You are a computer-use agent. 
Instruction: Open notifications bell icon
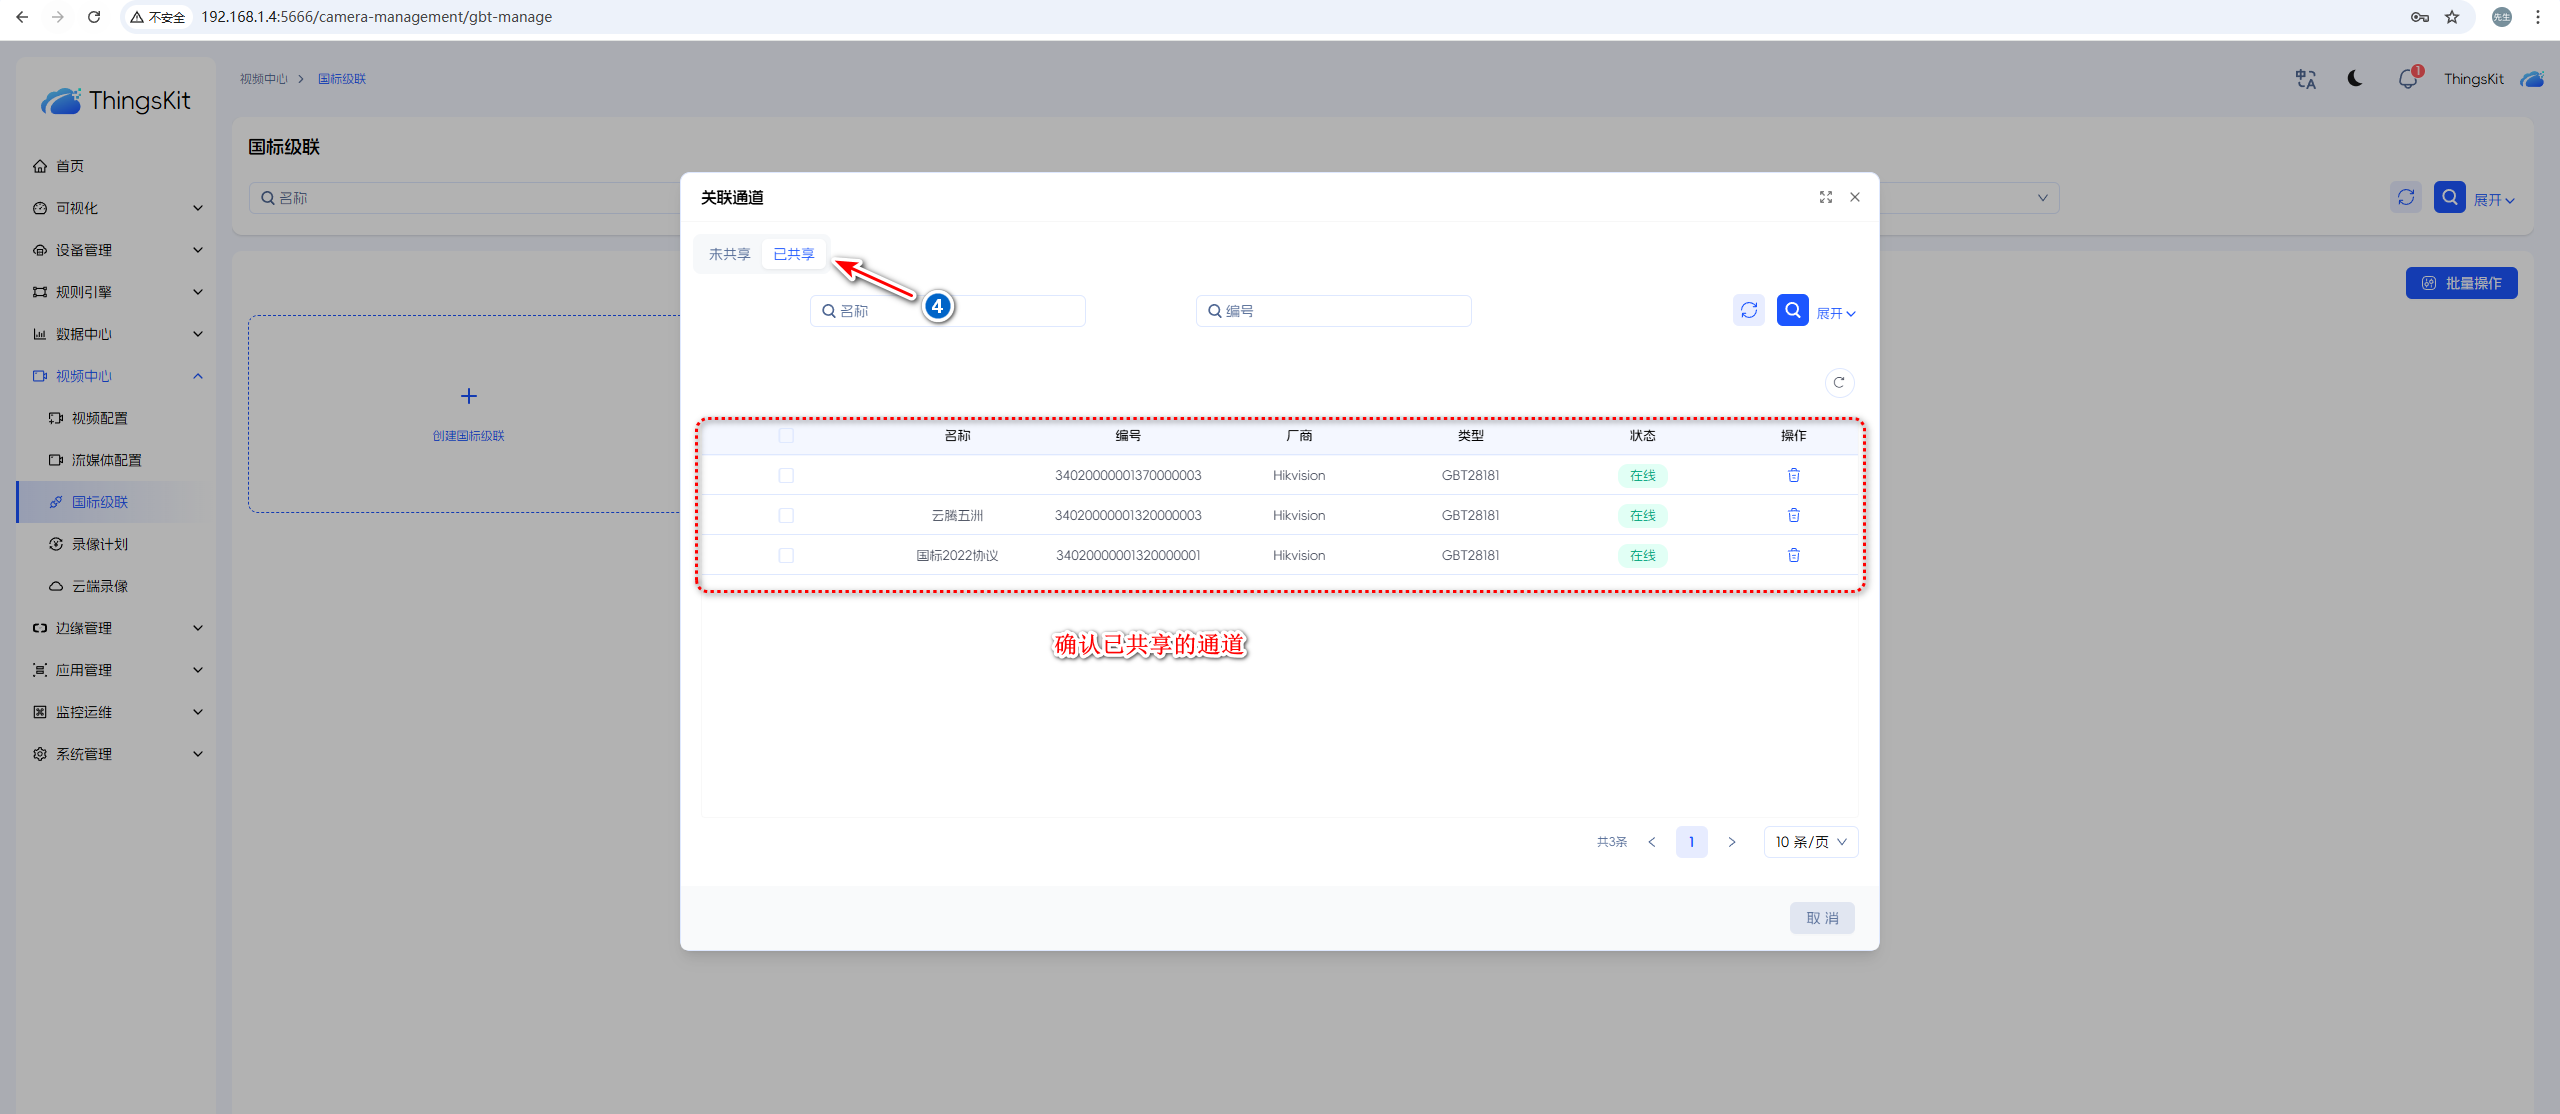(2407, 79)
